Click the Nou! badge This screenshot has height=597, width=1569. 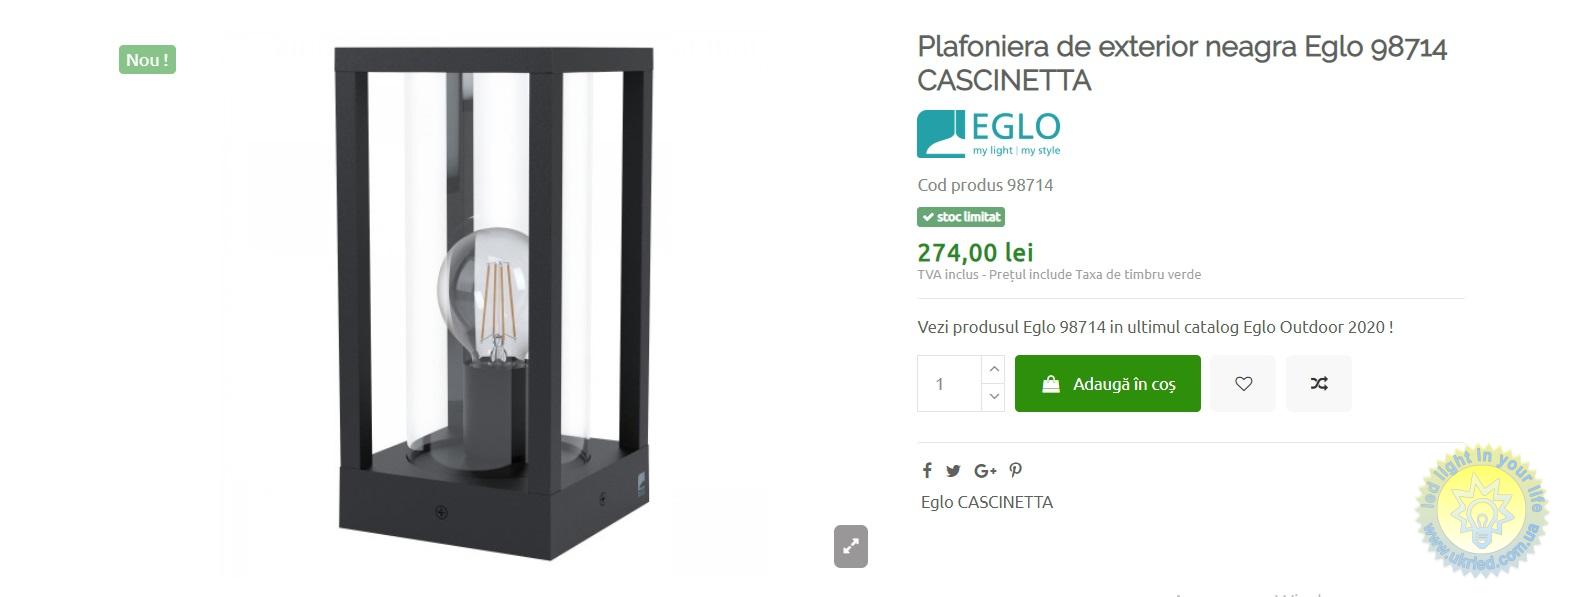pos(147,60)
